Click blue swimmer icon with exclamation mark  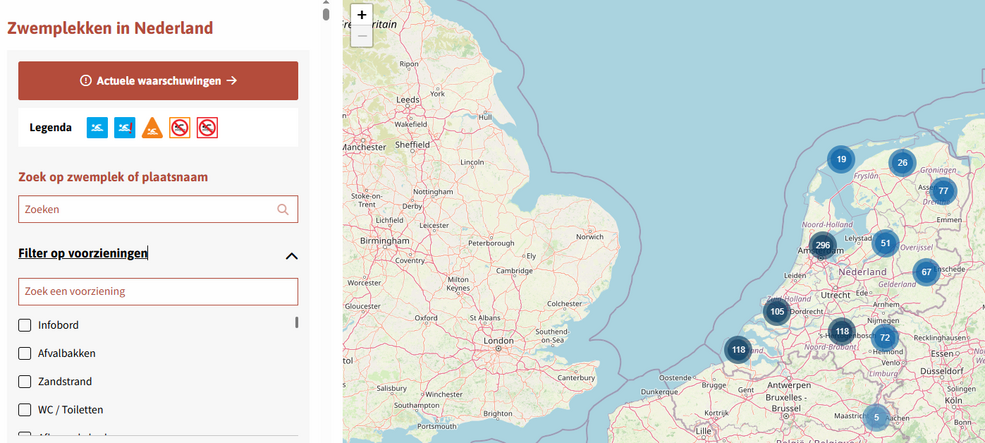tap(124, 128)
